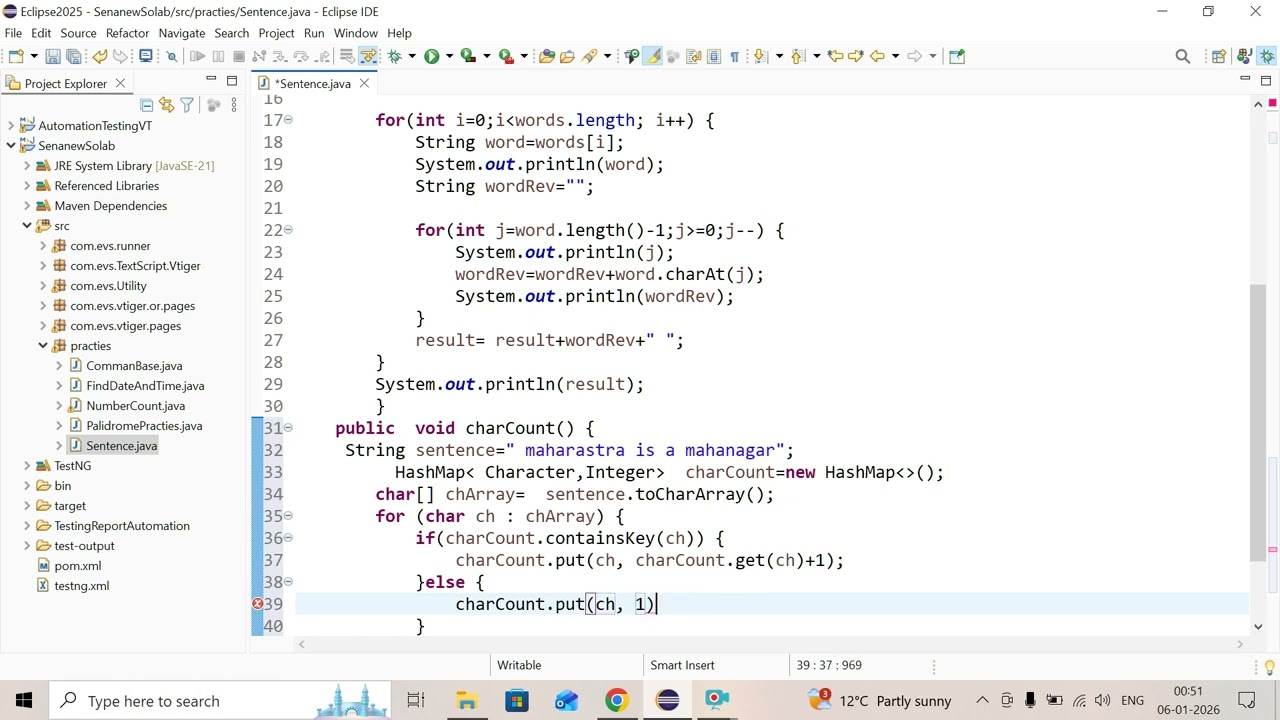Open the New file dropdown arrow

[34, 56]
